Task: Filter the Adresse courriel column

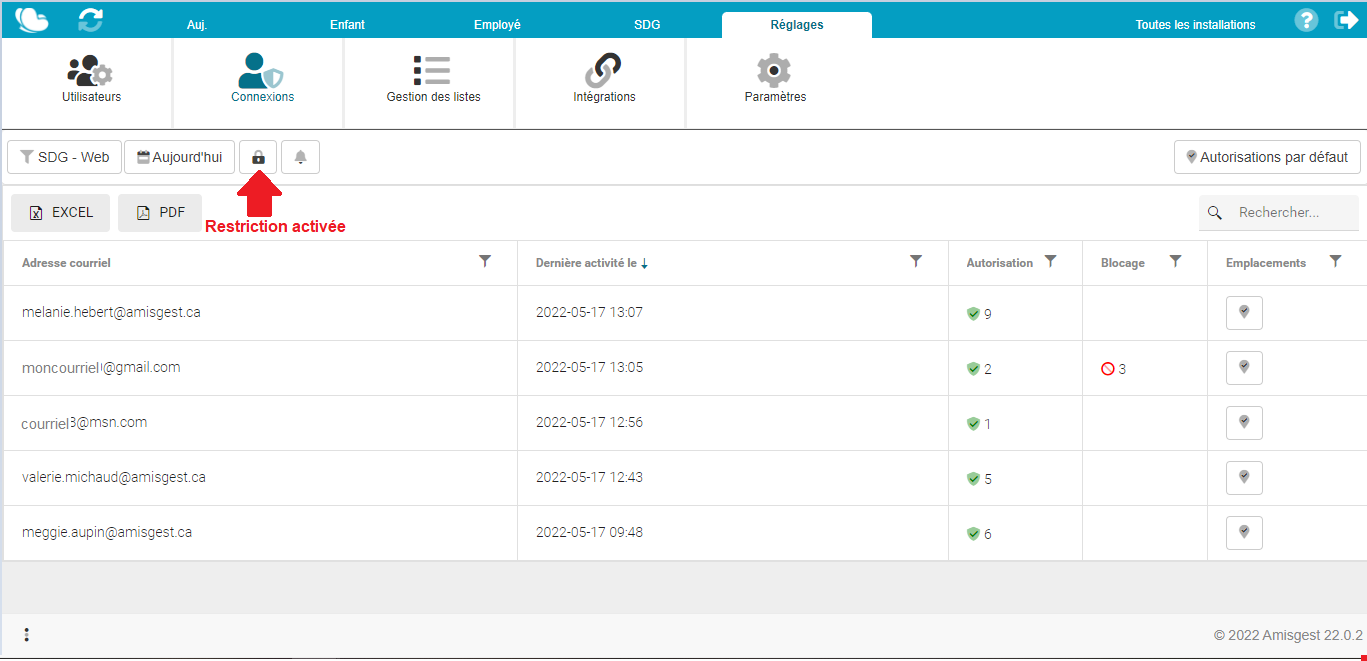Action: coord(485,261)
